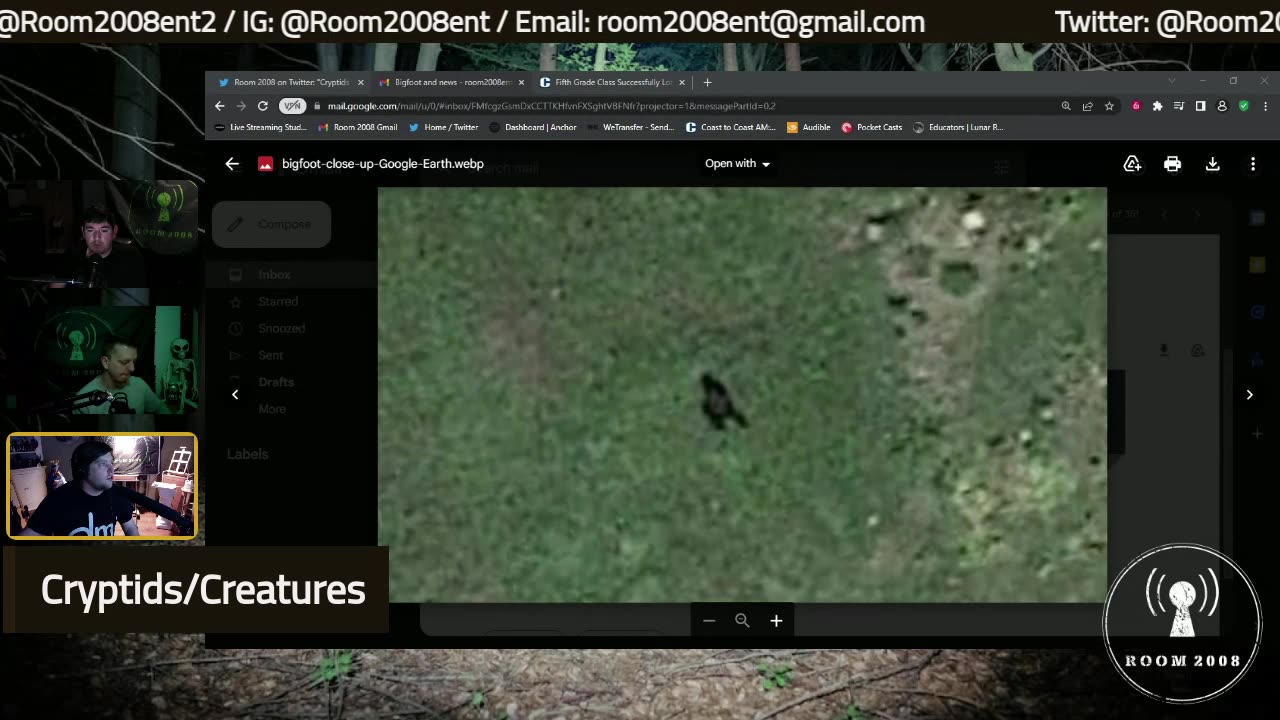Screen dimensions: 1280x720
Task: Zoom in on the image
Action: (x=776, y=621)
